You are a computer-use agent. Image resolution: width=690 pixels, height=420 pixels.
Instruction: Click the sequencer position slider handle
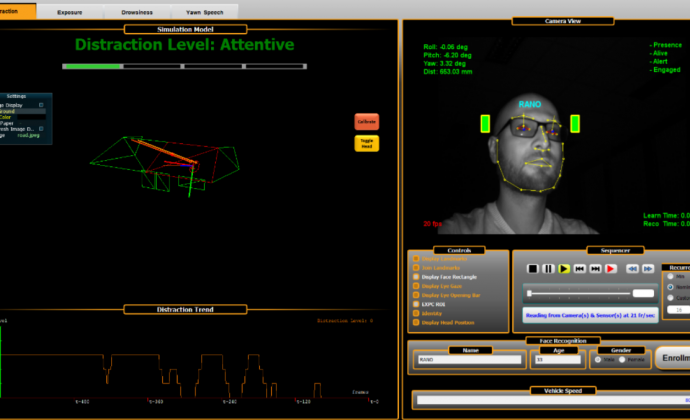point(529,293)
